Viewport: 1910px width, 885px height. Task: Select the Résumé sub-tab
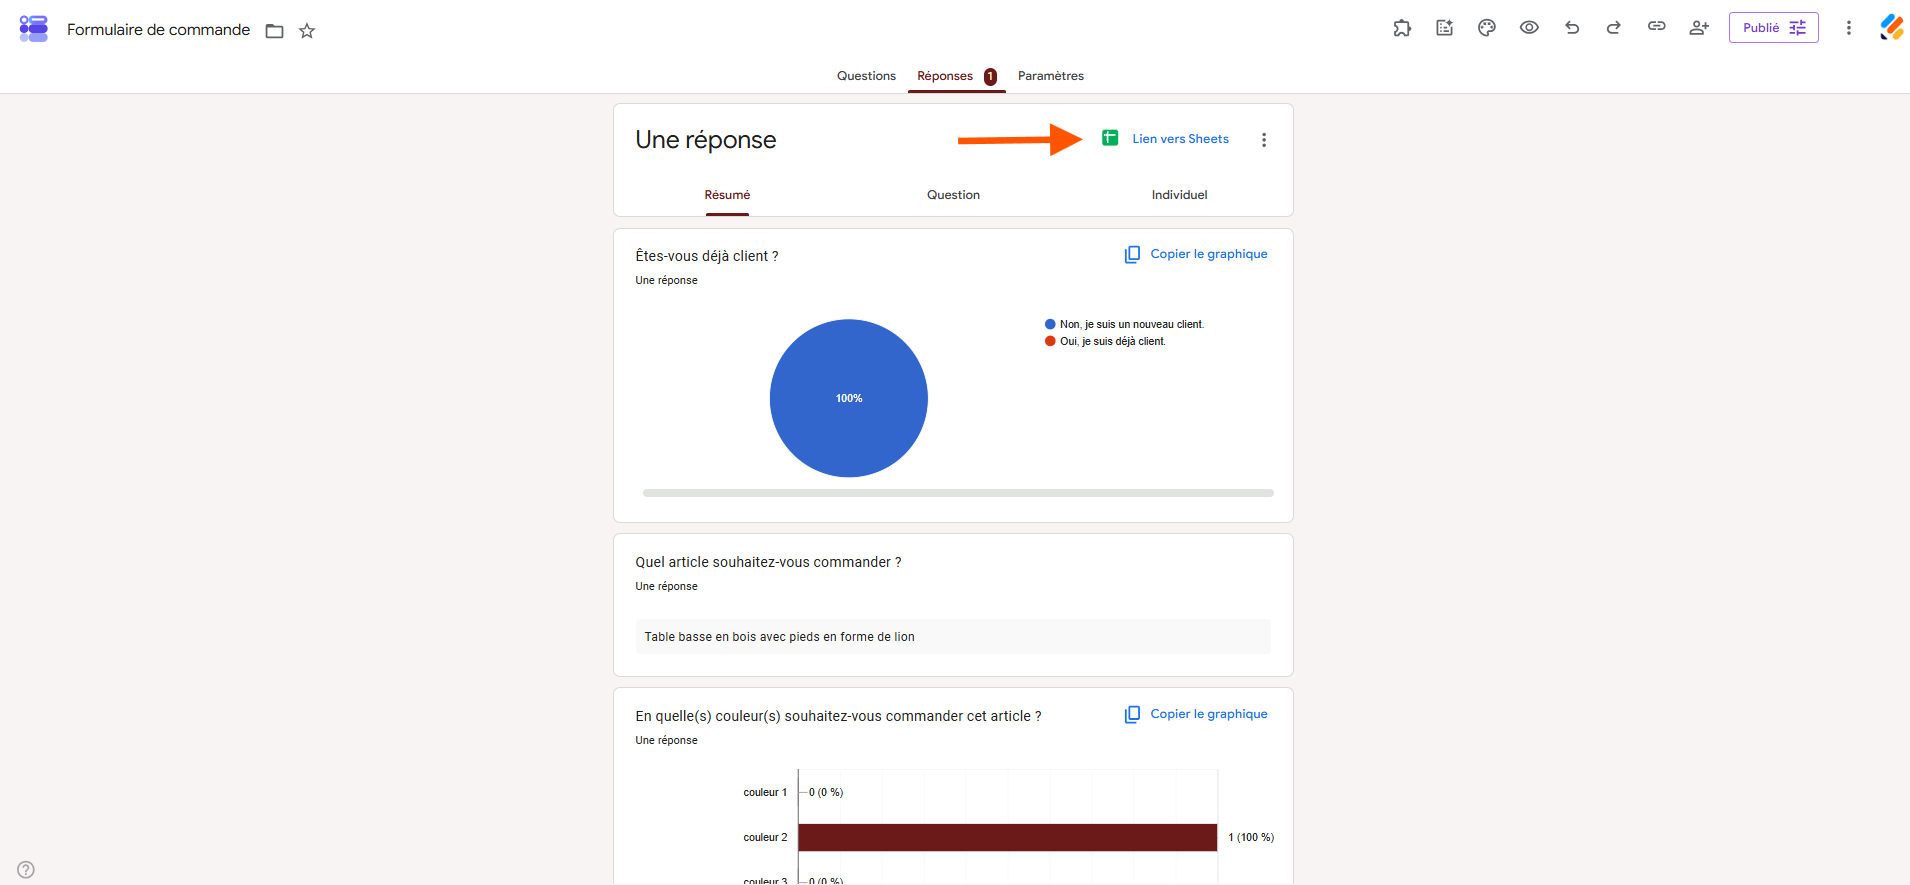[727, 195]
